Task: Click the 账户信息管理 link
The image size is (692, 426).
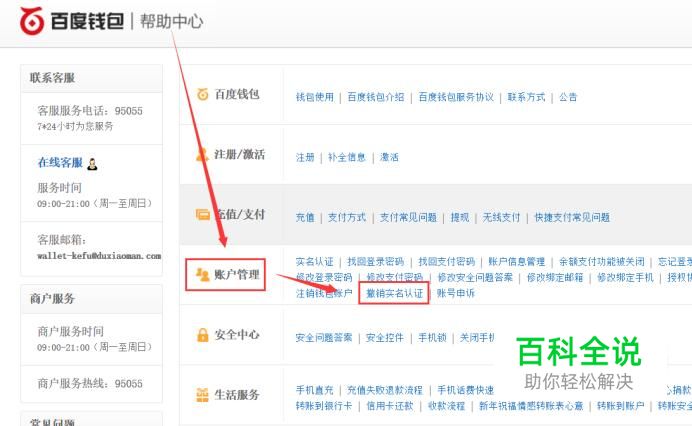Action: (517, 261)
